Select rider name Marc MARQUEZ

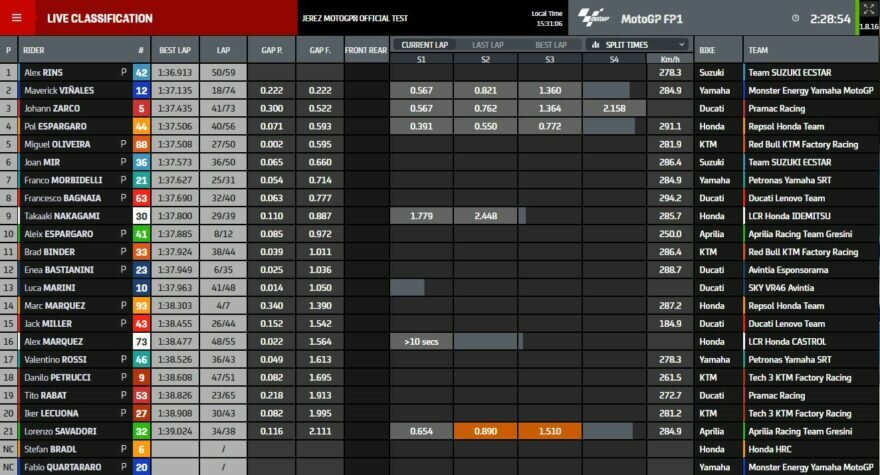coord(54,306)
